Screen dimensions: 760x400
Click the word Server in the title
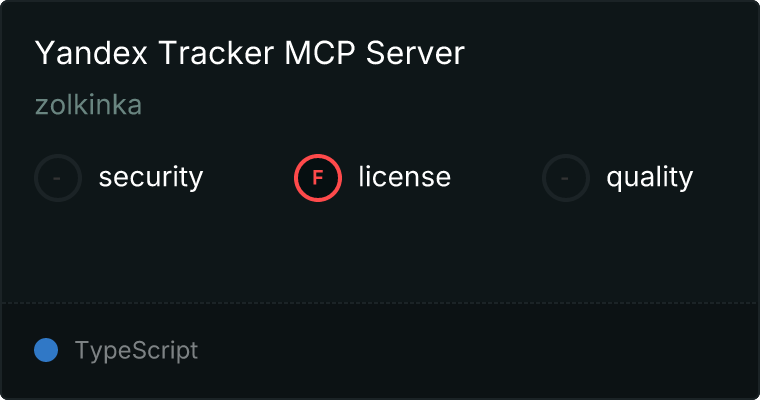point(415,52)
